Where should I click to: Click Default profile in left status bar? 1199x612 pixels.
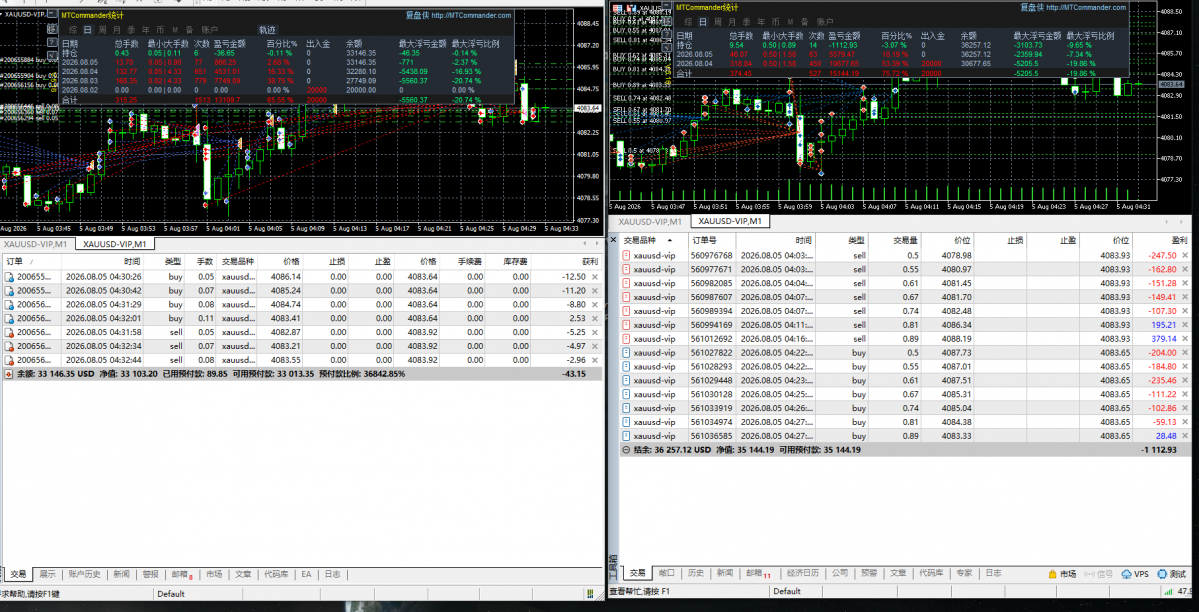171,593
